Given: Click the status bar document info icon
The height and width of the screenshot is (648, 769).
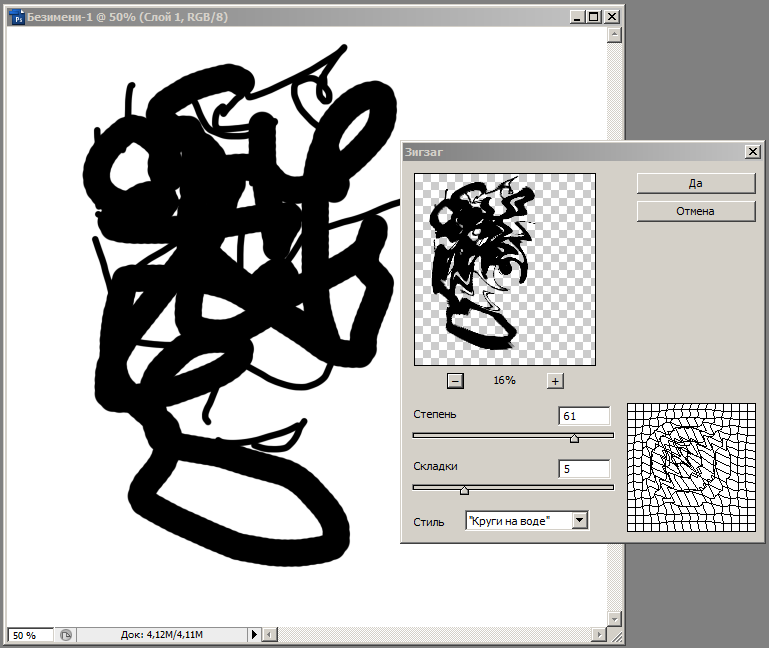Looking at the screenshot, I should (66, 635).
